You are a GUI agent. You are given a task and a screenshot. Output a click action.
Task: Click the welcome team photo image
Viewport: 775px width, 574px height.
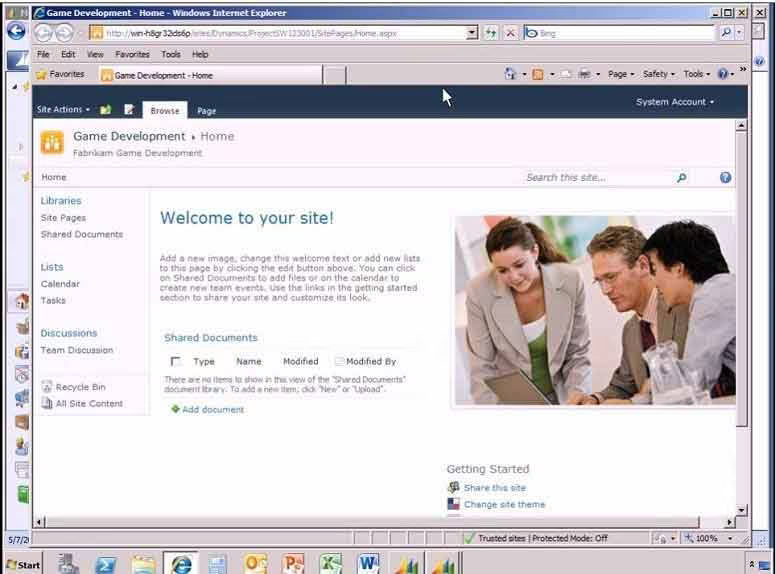point(595,310)
